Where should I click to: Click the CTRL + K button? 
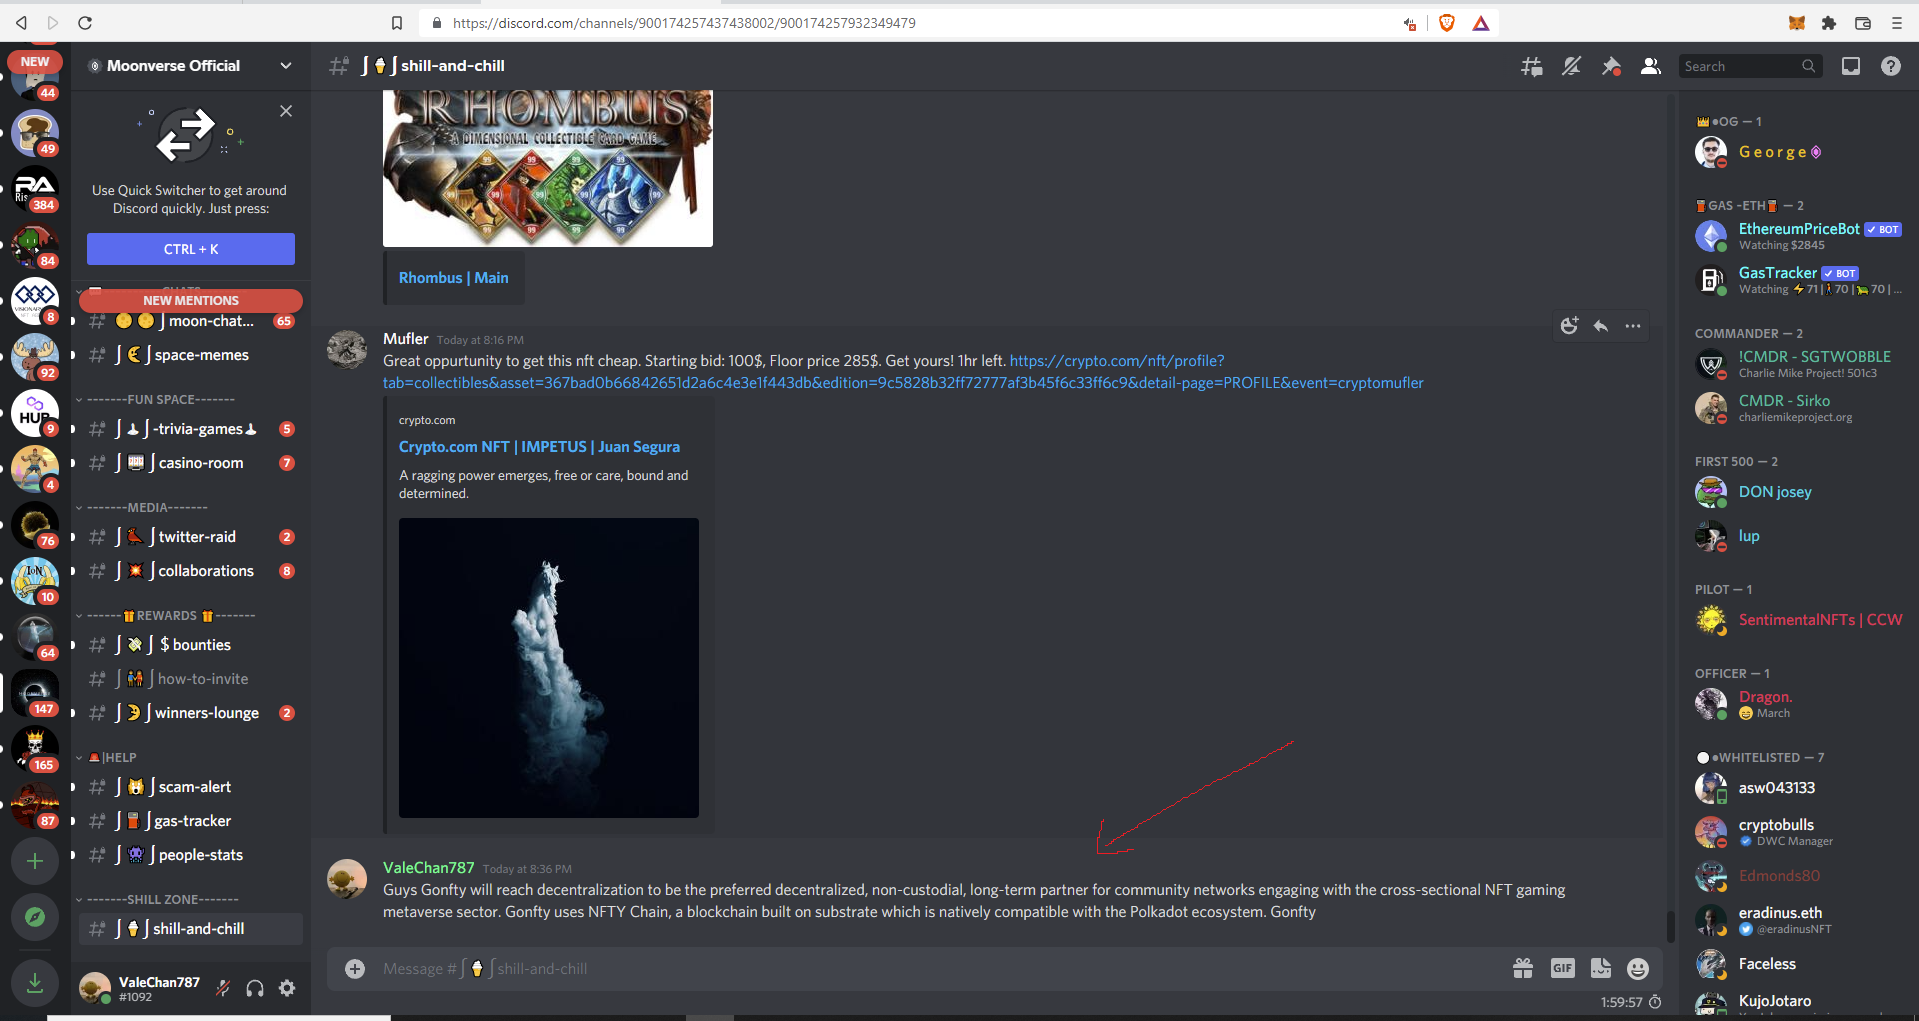191,249
